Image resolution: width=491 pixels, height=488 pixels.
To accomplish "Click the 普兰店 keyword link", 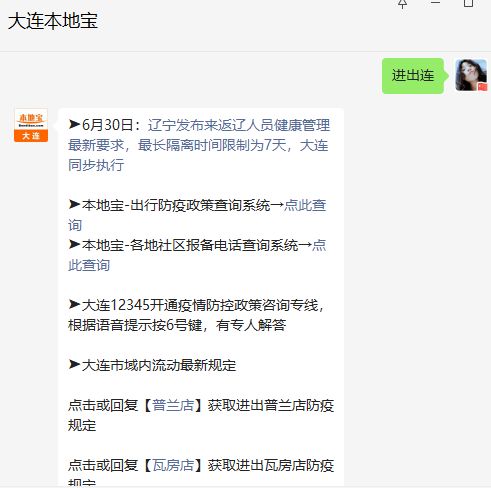I will (x=173, y=405).
